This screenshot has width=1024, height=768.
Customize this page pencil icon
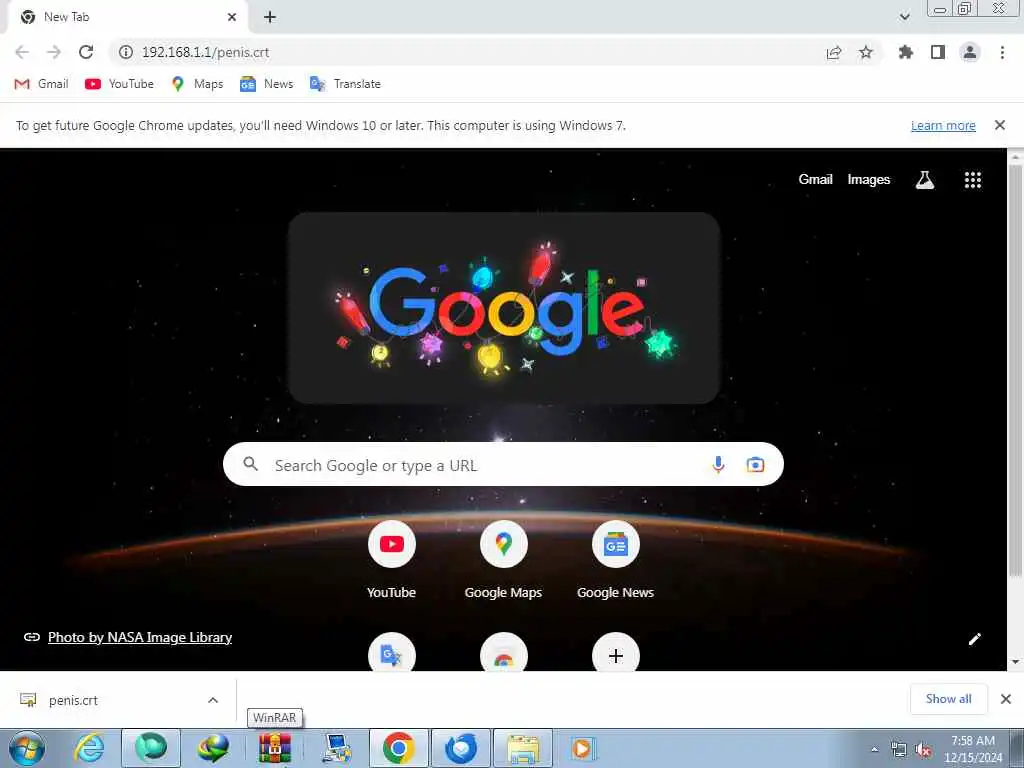(974, 639)
